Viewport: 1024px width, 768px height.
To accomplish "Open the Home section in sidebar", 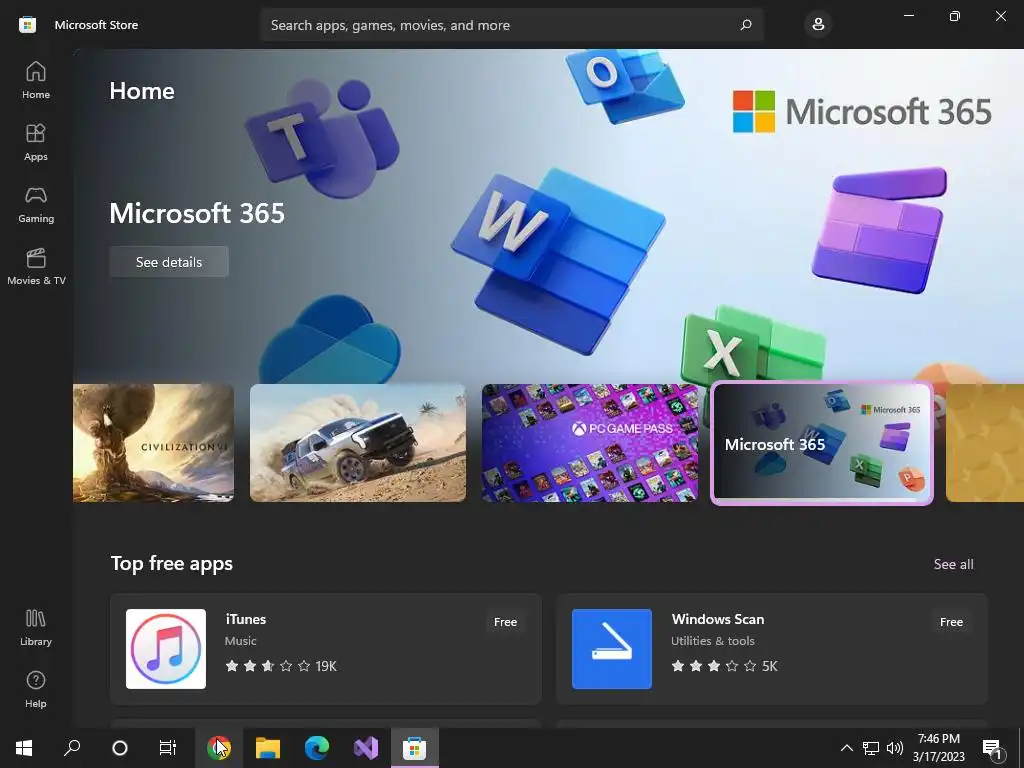I will tap(36, 80).
